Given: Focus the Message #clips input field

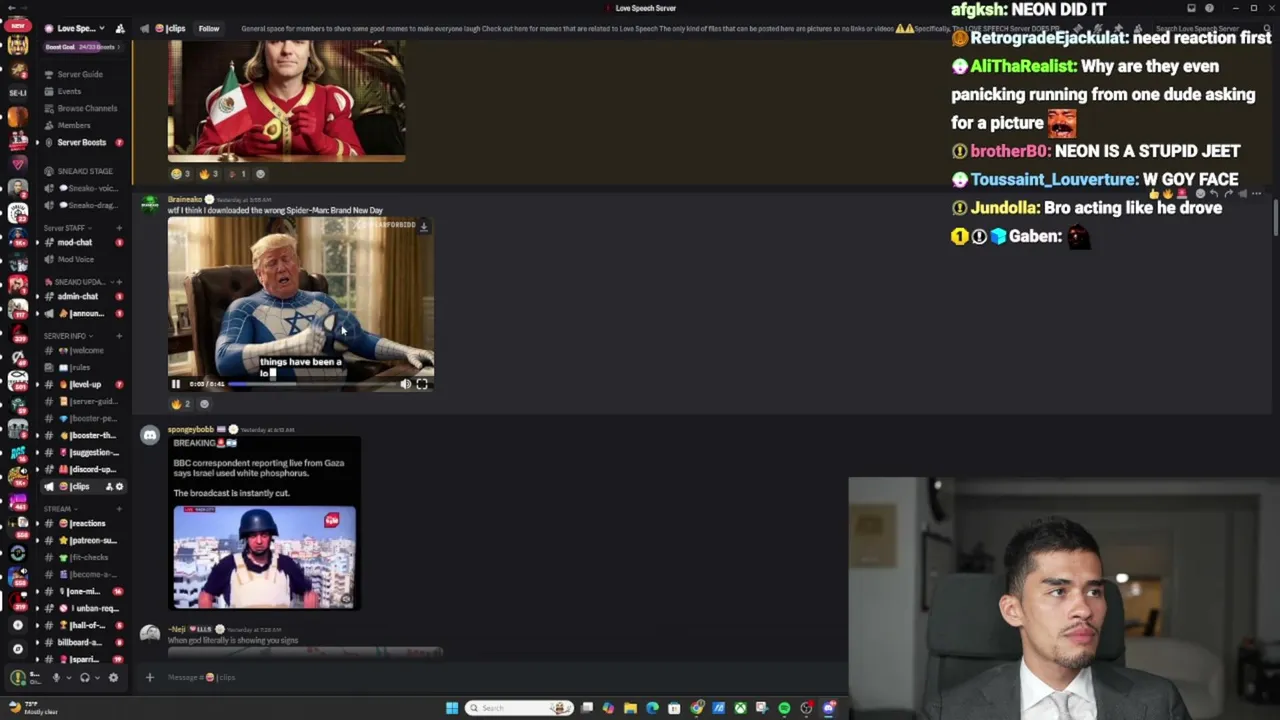Looking at the screenshot, I should [x=500, y=677].
